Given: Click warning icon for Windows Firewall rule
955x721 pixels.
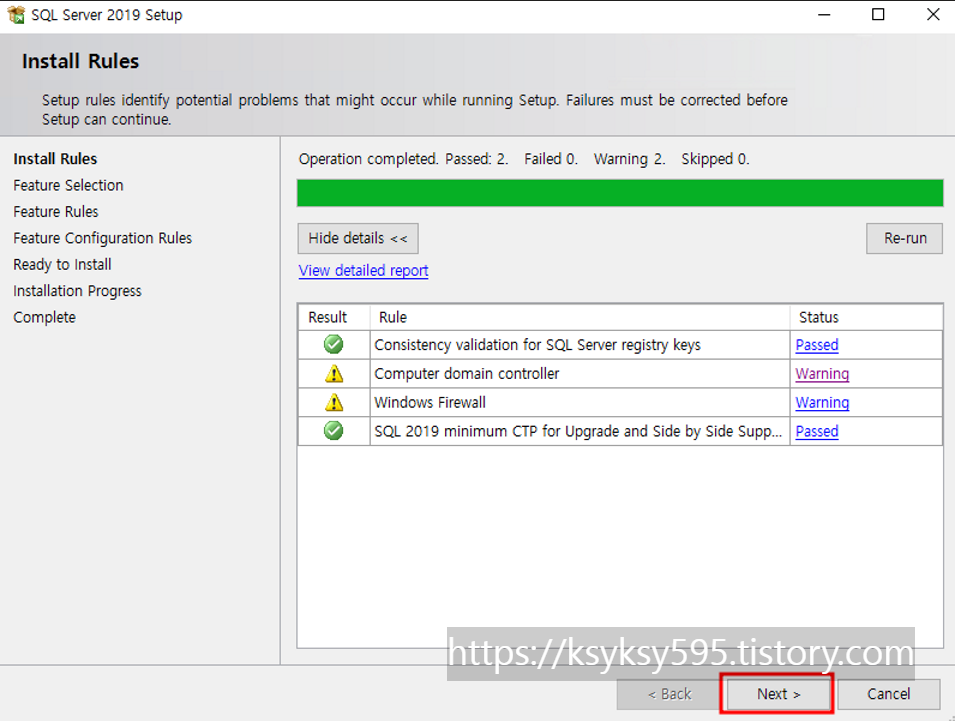Looking at the screenshot, I should pos(334,402).
